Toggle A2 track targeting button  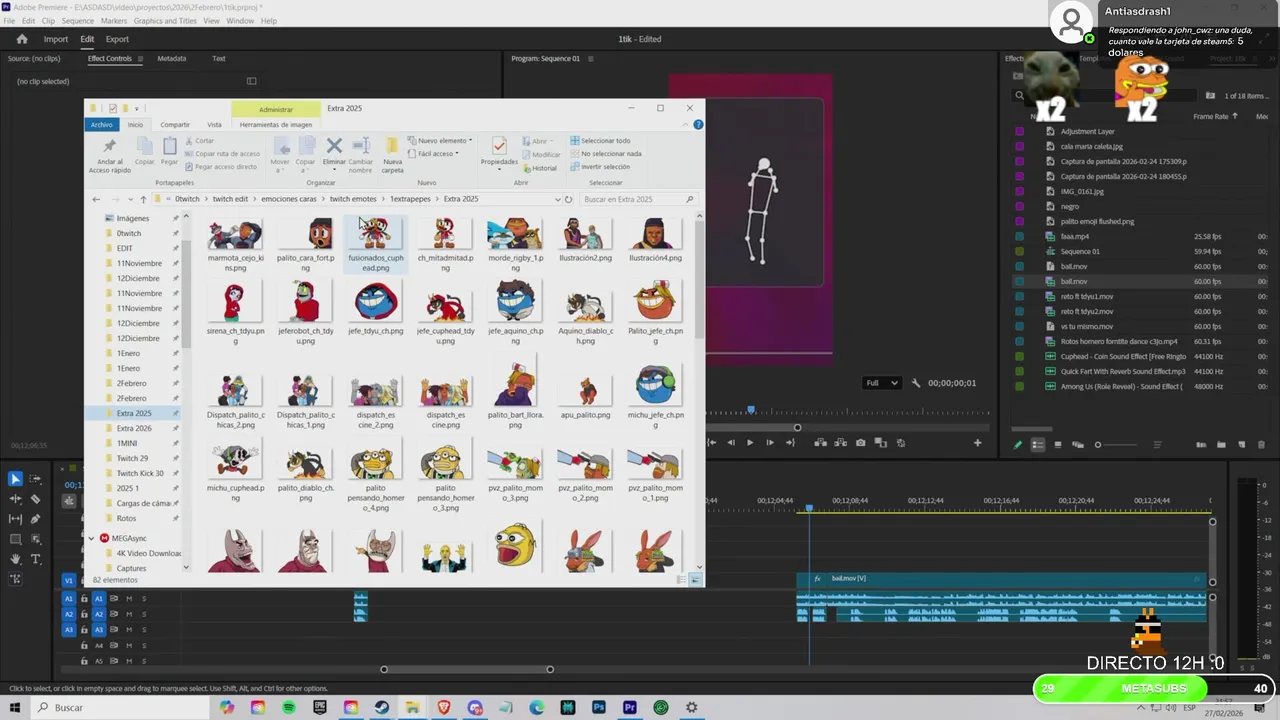point(98,614)
